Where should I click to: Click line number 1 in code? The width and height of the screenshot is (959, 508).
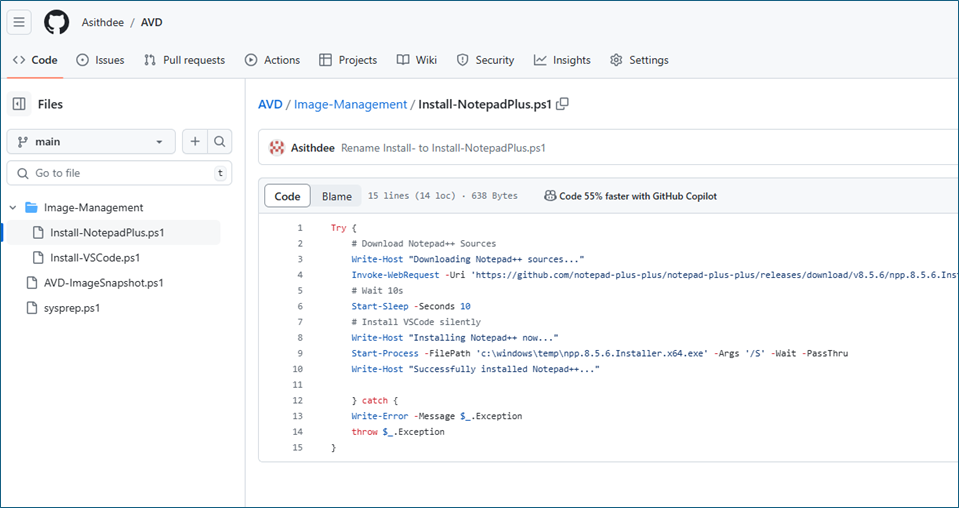tap(300, 228)
